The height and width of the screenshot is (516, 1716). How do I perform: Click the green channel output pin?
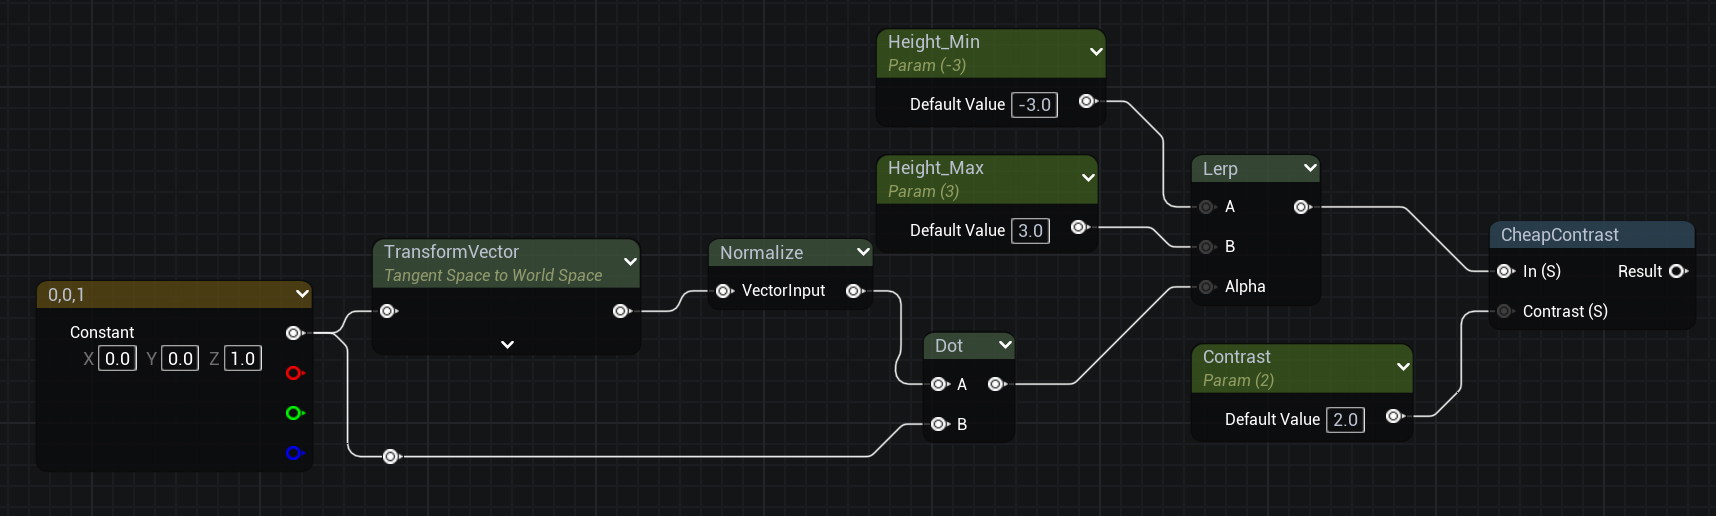[294, 413]
